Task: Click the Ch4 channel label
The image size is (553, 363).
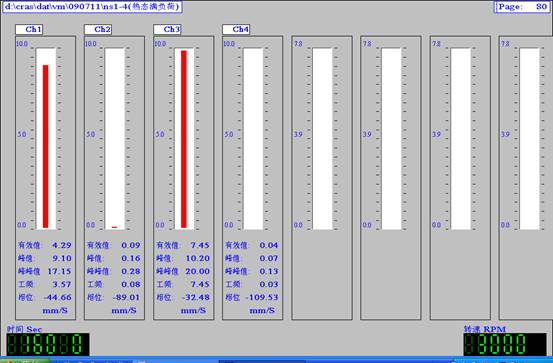Action: point(236,29)
